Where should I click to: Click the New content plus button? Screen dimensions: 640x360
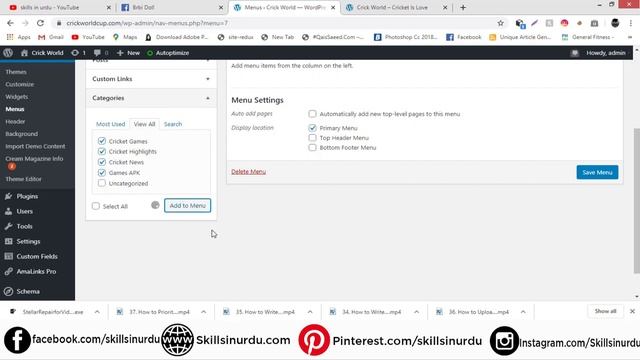128,53
